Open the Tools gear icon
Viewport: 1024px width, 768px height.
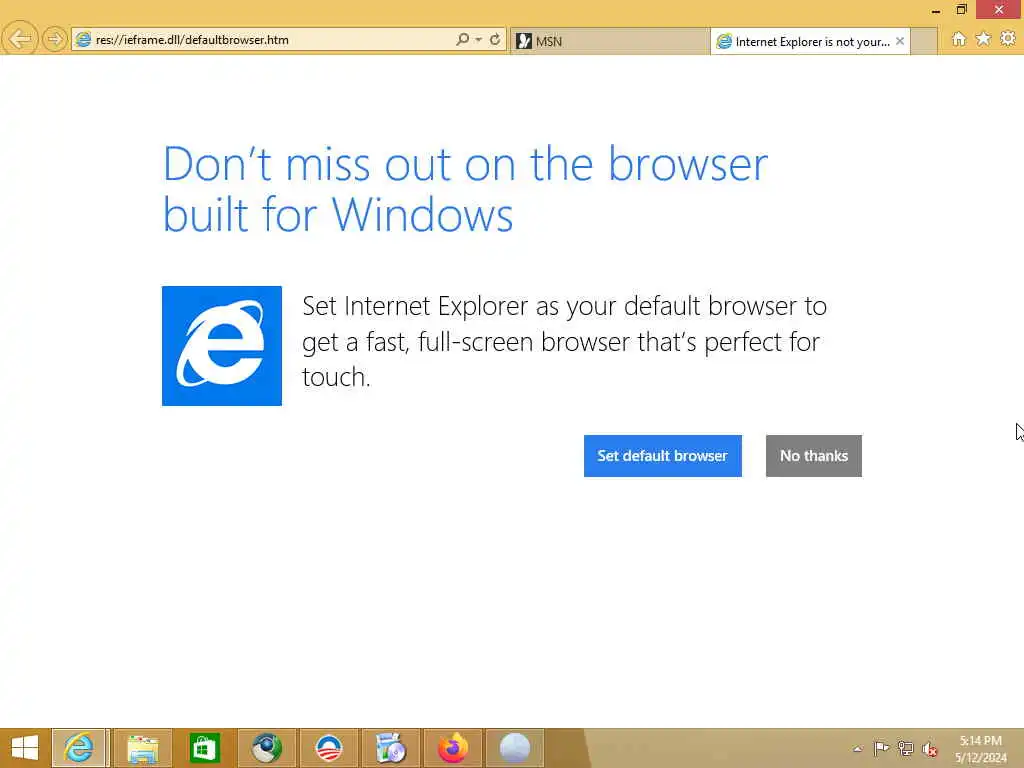(1008, 39)
